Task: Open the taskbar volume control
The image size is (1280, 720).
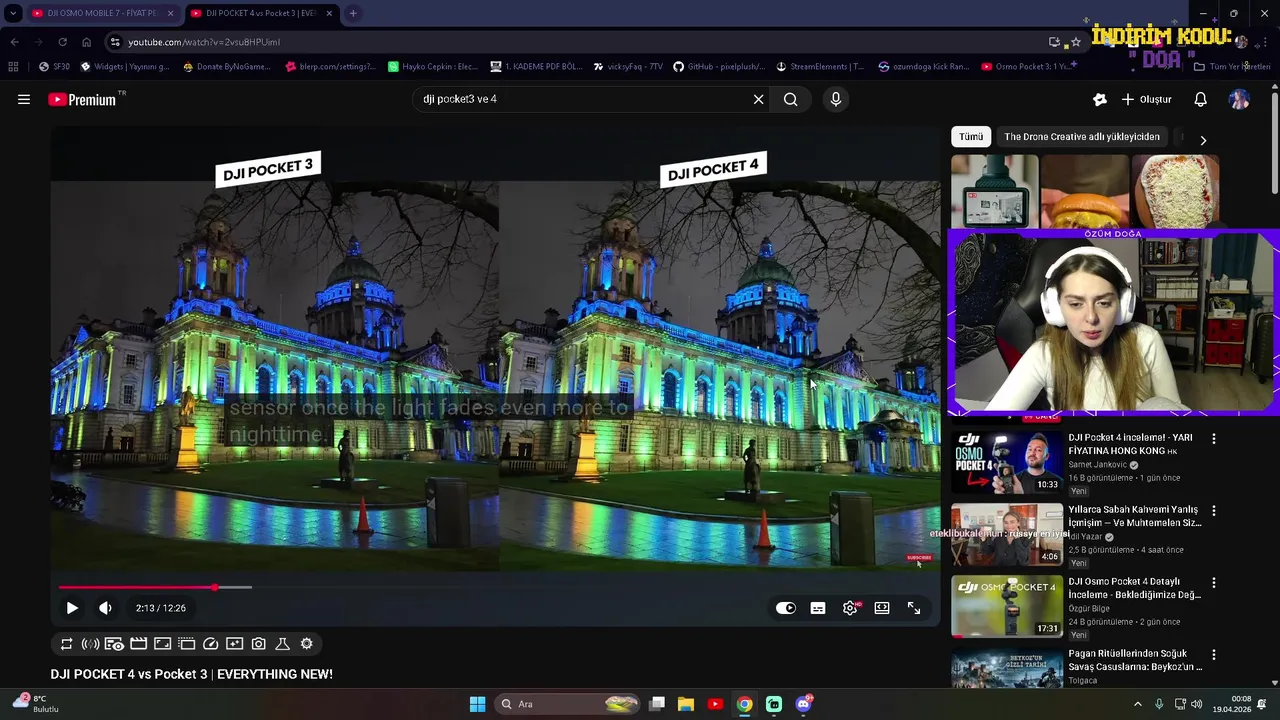Action: coord(1195,704)
